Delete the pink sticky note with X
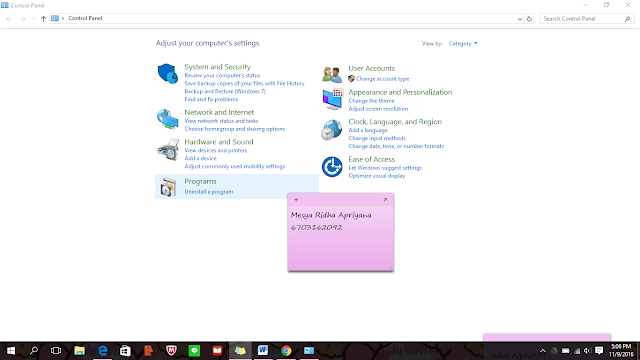This screenshot has width=640, height=360. coord(385,200)
